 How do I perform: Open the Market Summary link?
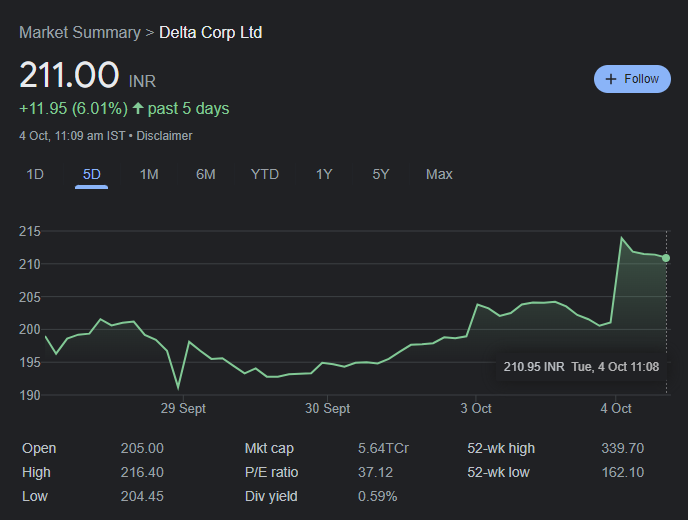pyautogui.click(x=80, y=32)
